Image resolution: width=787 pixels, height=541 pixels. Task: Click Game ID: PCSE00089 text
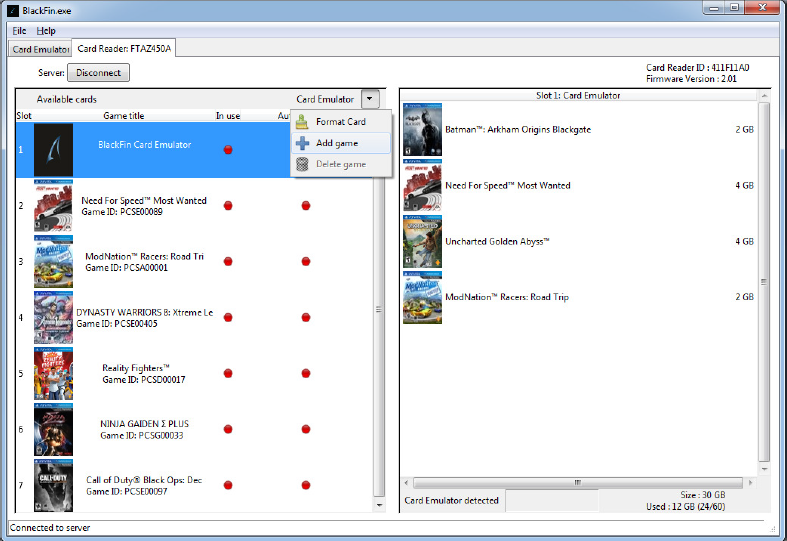(122, 212)
